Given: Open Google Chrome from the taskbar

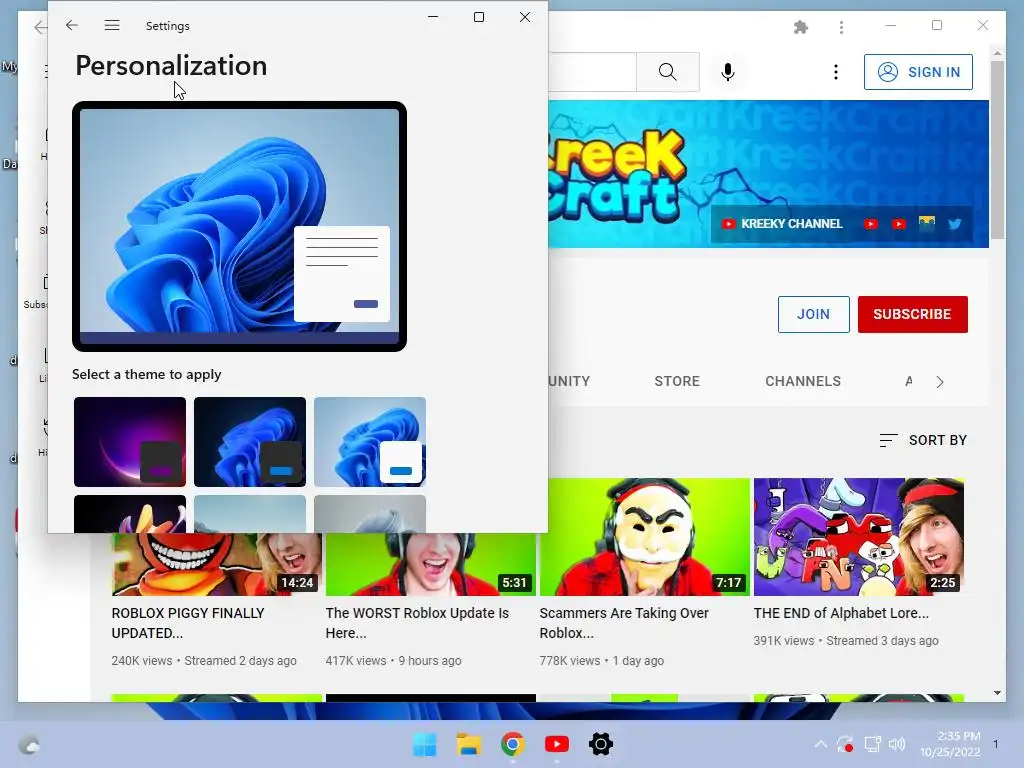Looking at the screenshot, I should pyautogui.click(x=513, y=744).
